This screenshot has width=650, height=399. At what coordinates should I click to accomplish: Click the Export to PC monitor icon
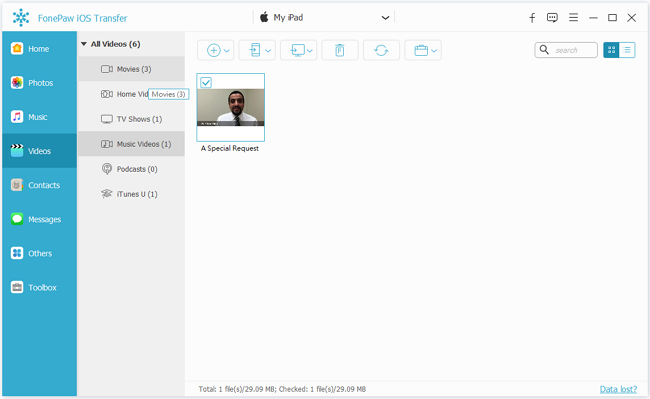coord(297,50)
